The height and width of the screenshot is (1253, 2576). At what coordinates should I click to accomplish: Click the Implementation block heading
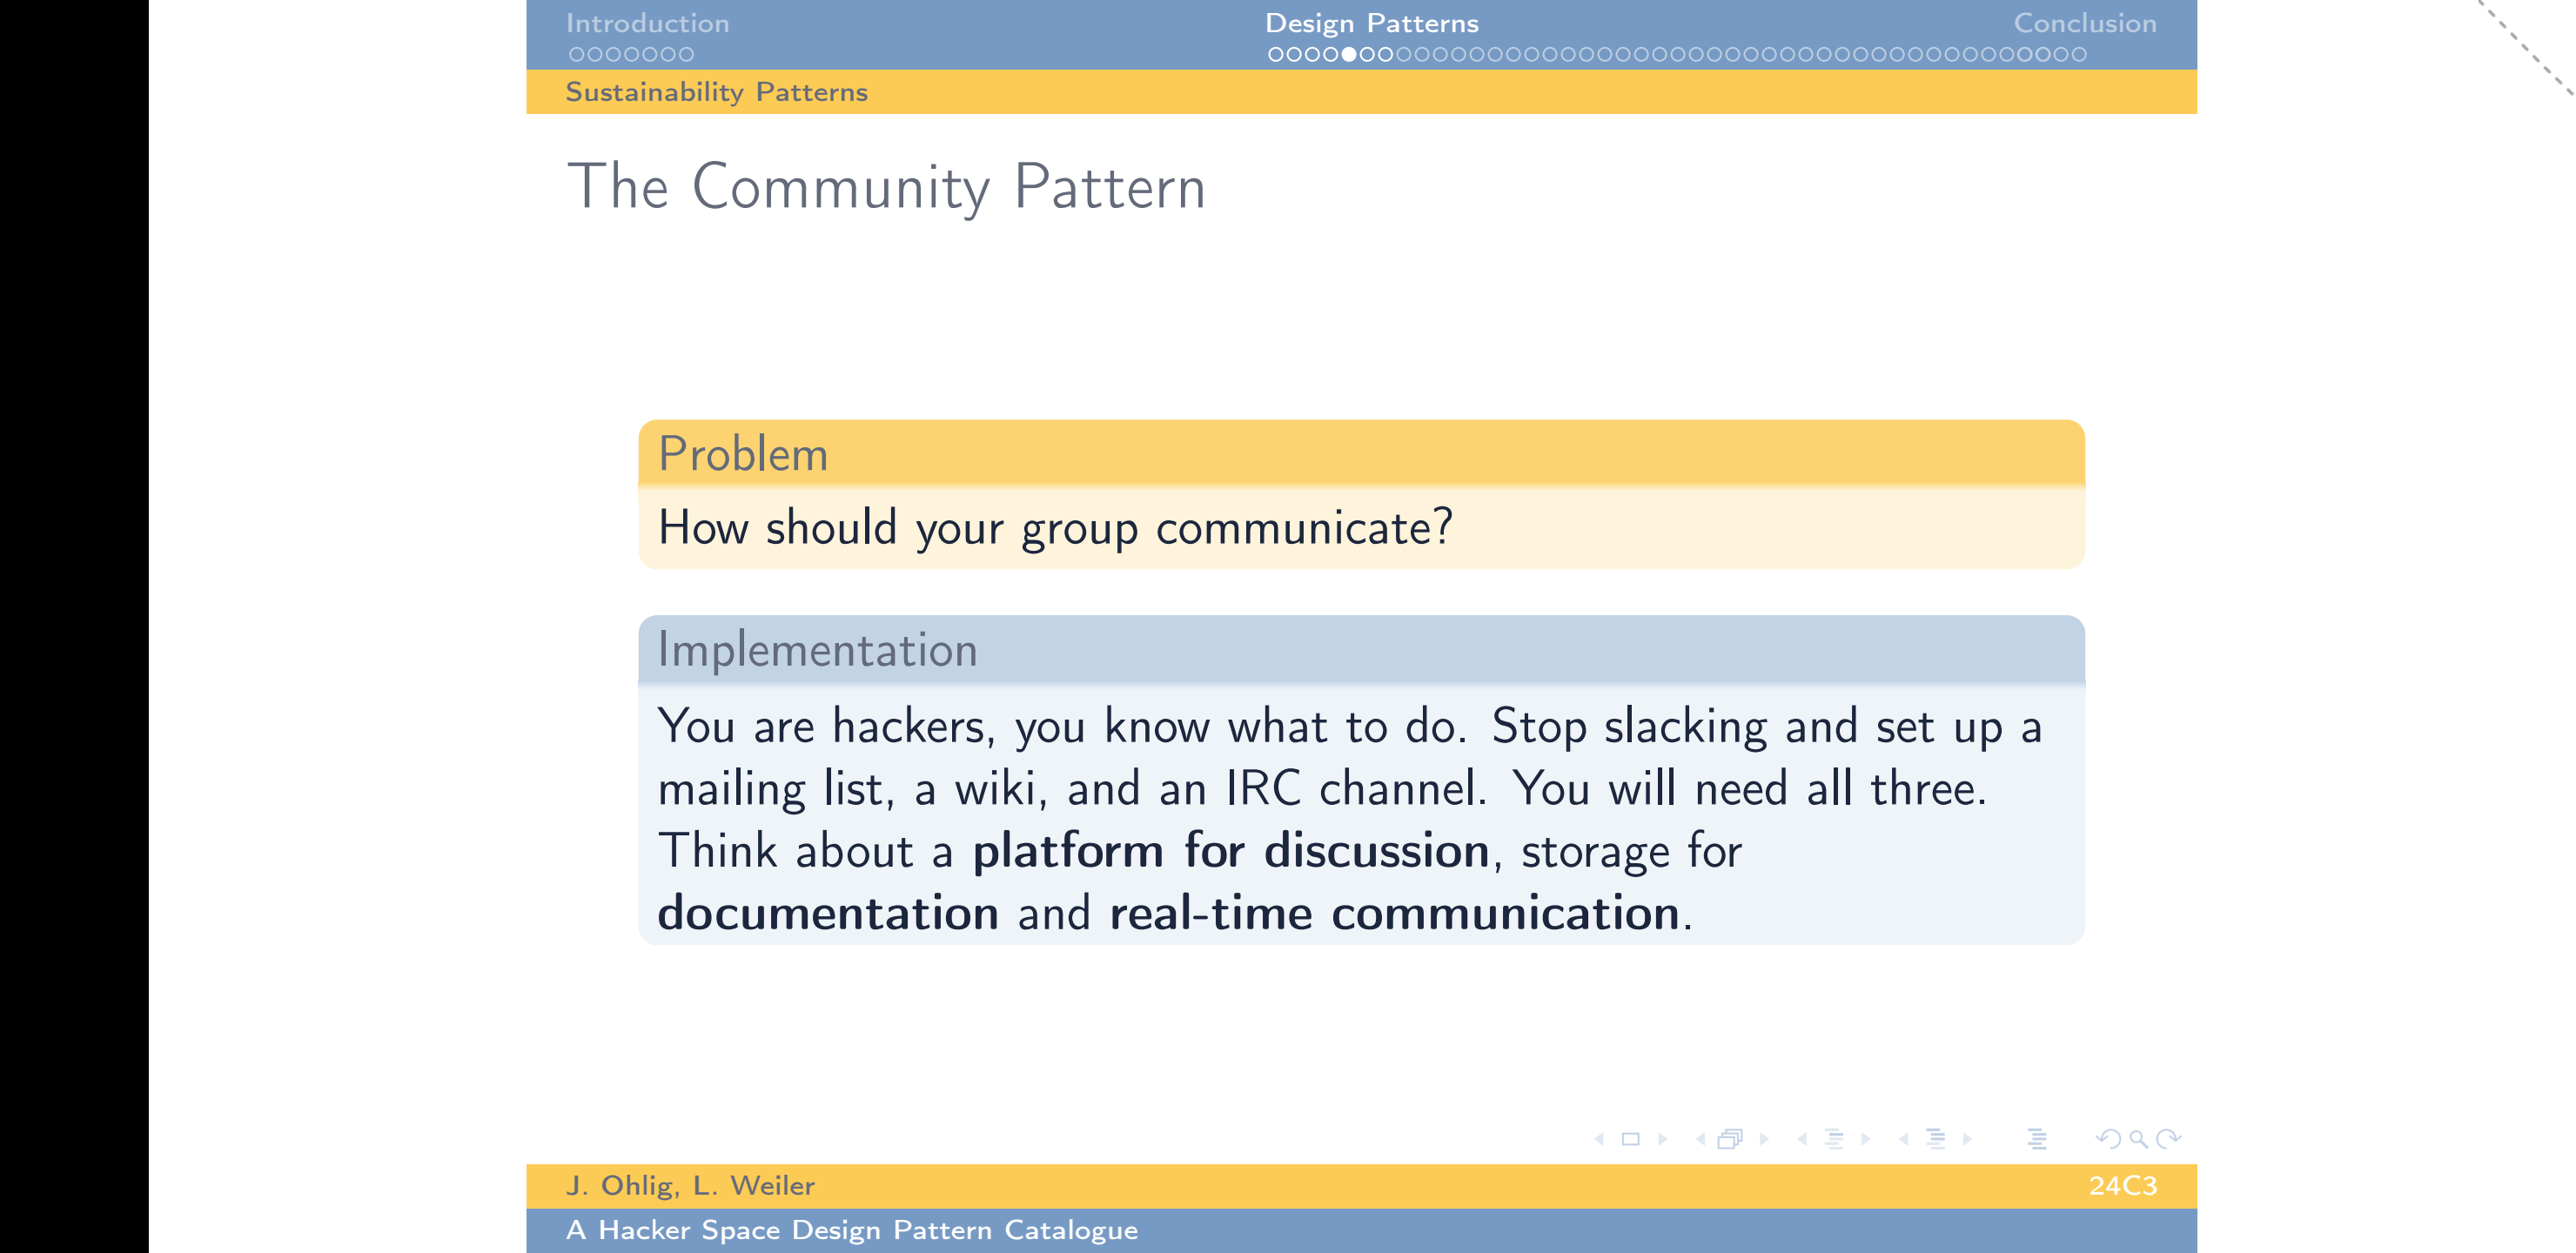pyautogui.click(x=817, y=650)
